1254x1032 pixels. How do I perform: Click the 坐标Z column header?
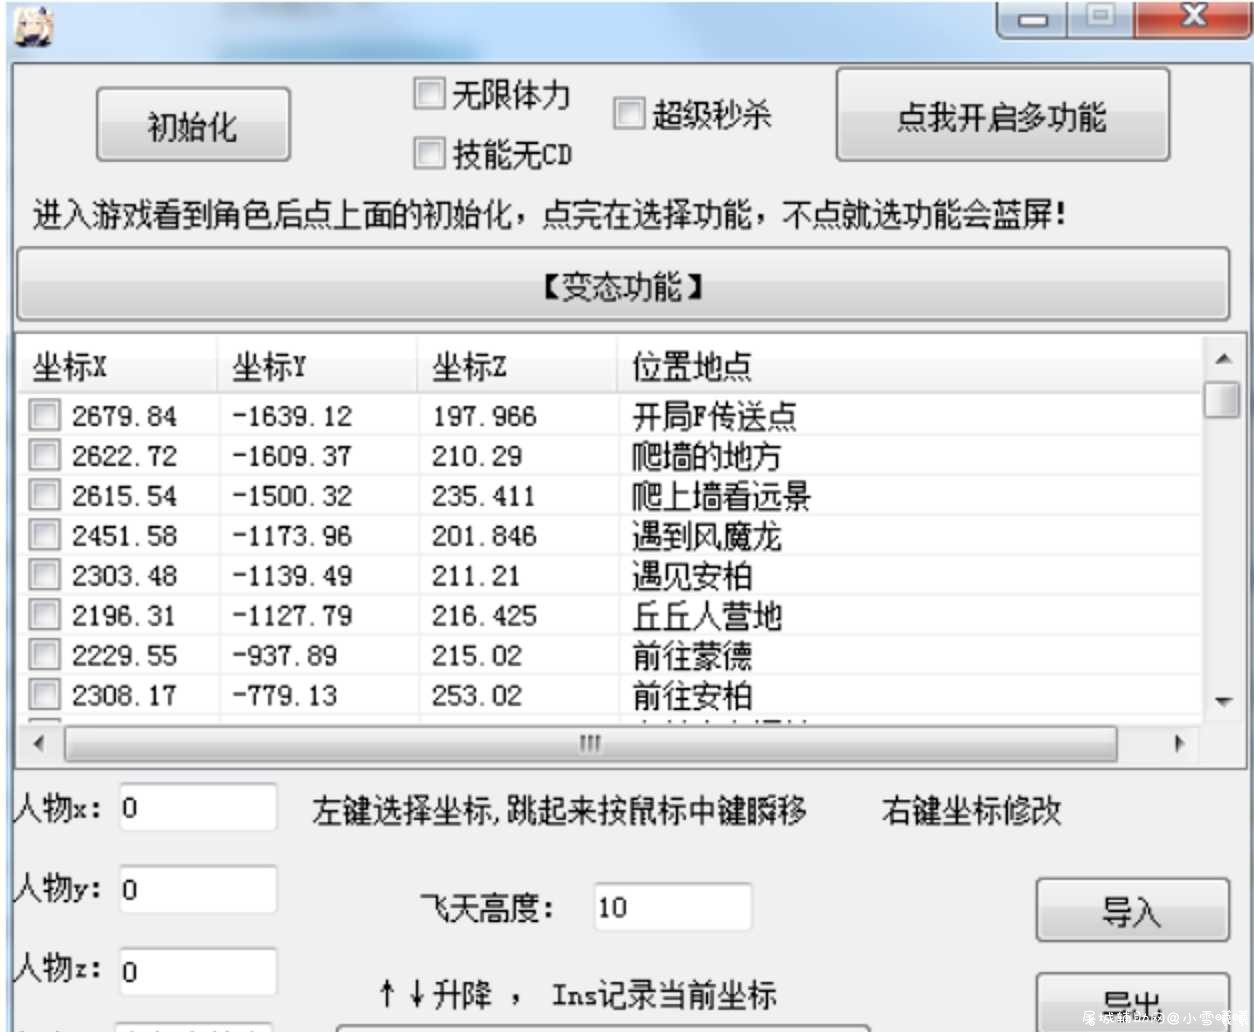click(x=517, y=366)
